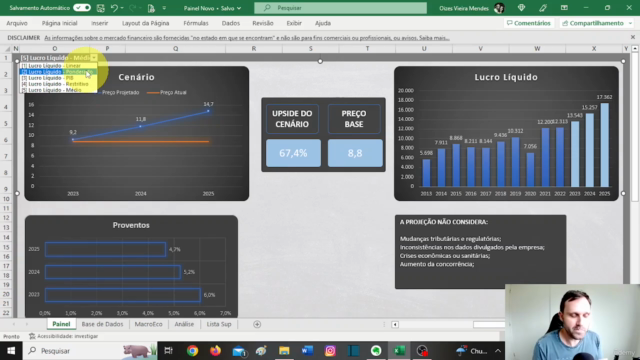Click the Task View icon in taskbar
Screen dimensions: 640x360
pyautogui.click(x=168, y=351)
